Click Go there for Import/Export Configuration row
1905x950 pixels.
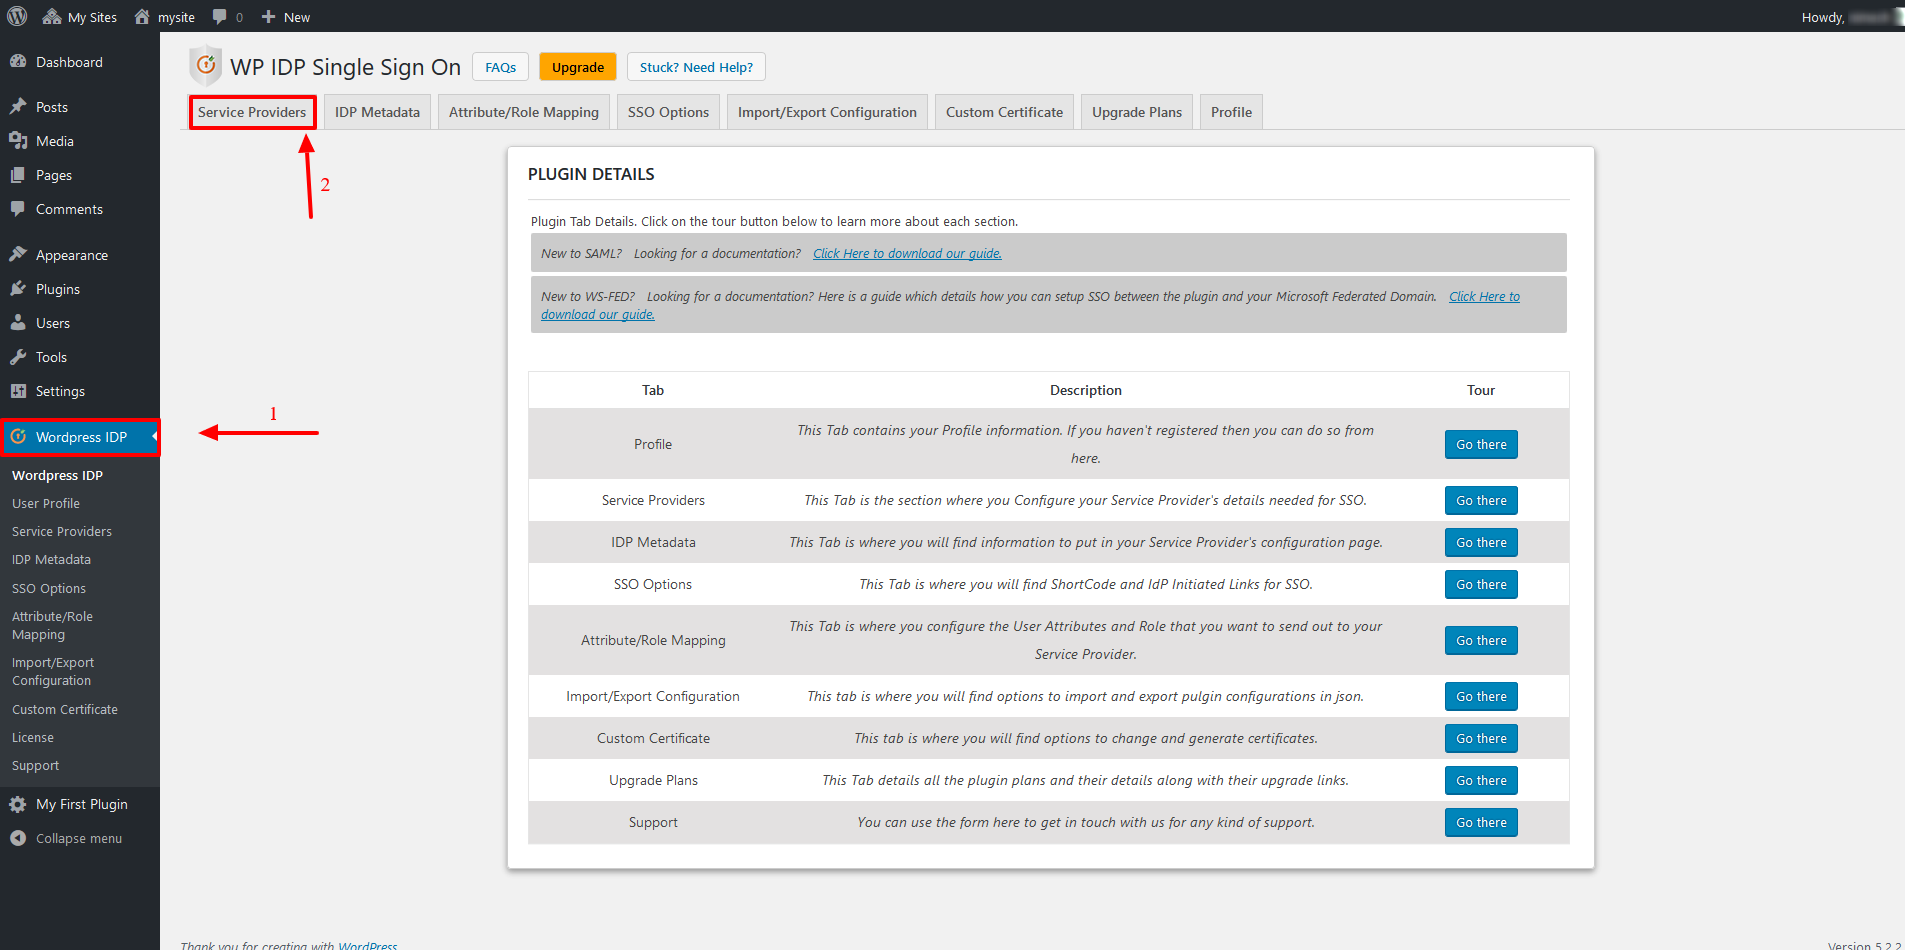(1481, 696)
